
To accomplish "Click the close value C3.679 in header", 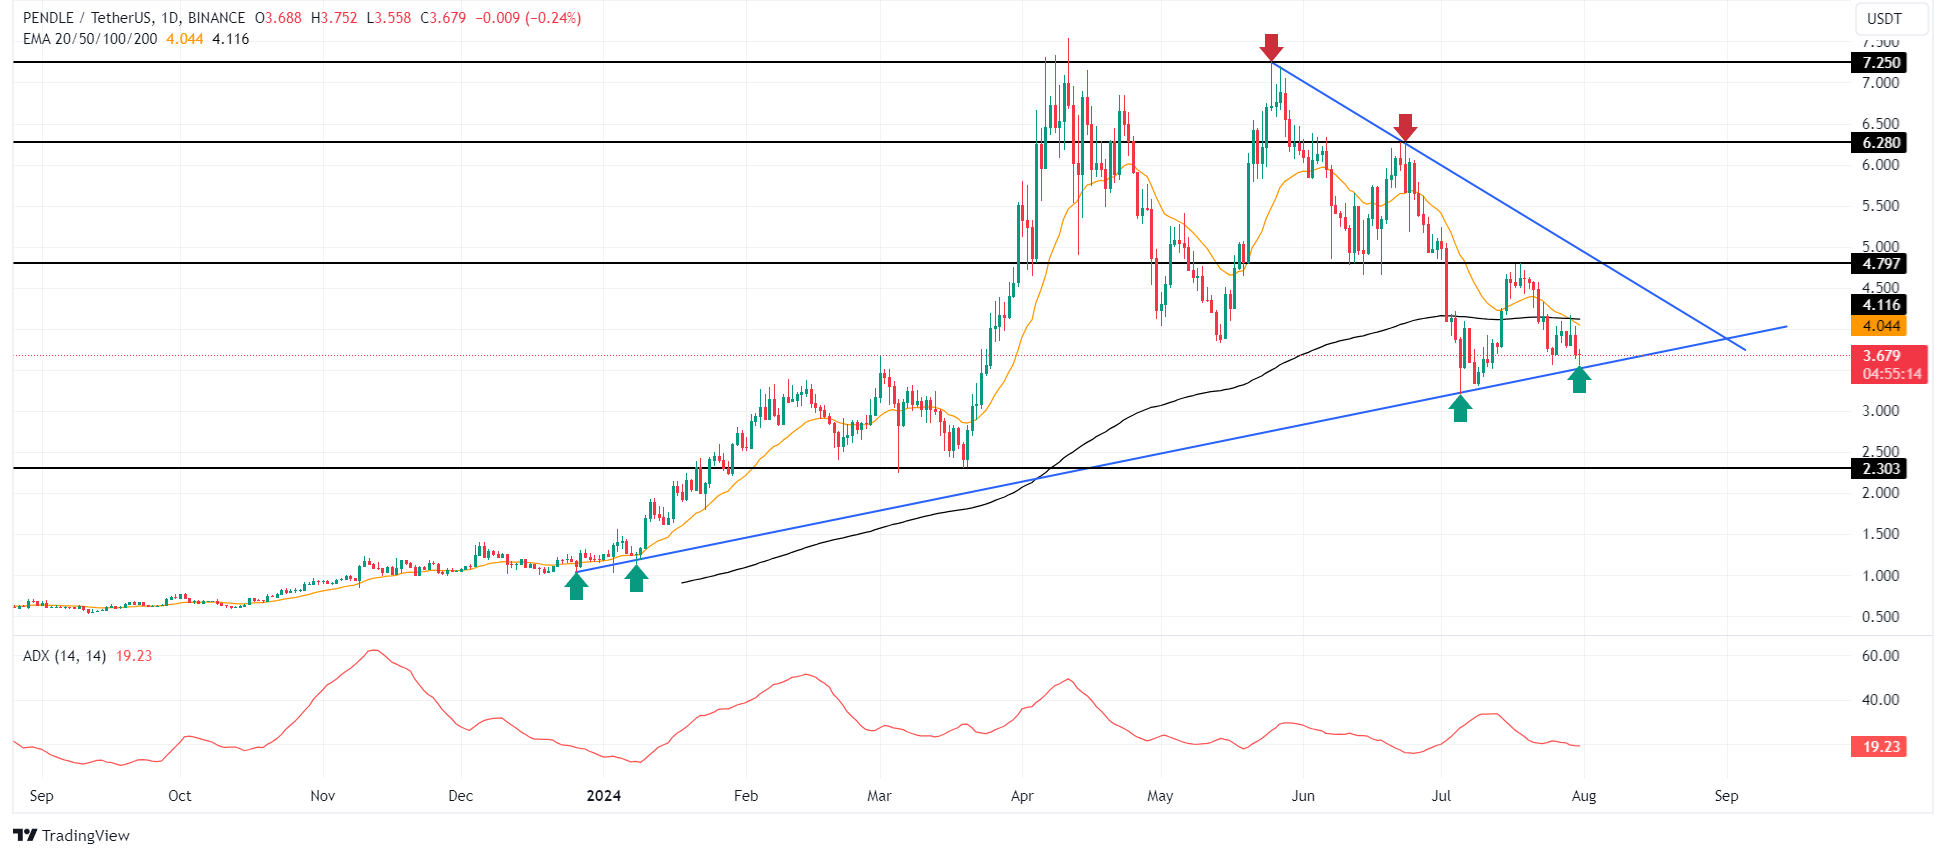I will (442, 18).
